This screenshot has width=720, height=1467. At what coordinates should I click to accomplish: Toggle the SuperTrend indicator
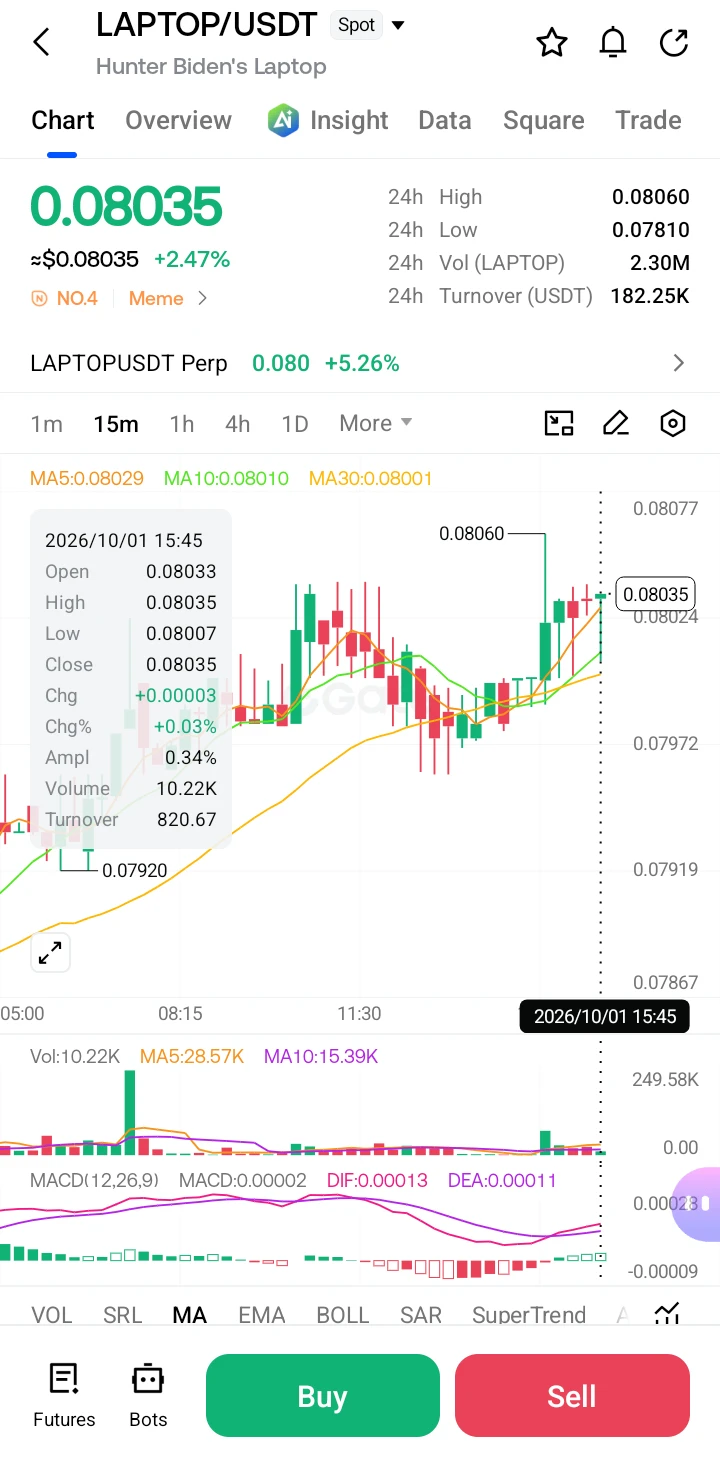[x=529, y=1315]
